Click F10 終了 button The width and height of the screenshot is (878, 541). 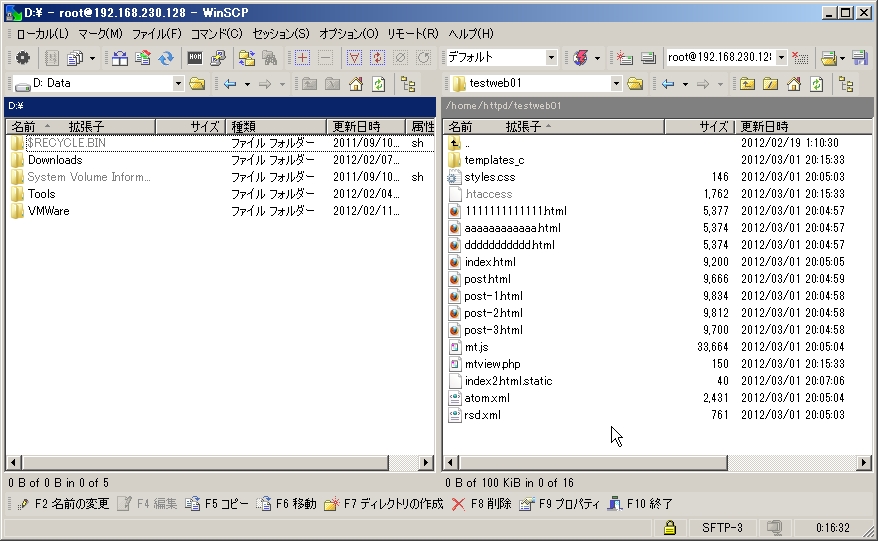[640, 504]
